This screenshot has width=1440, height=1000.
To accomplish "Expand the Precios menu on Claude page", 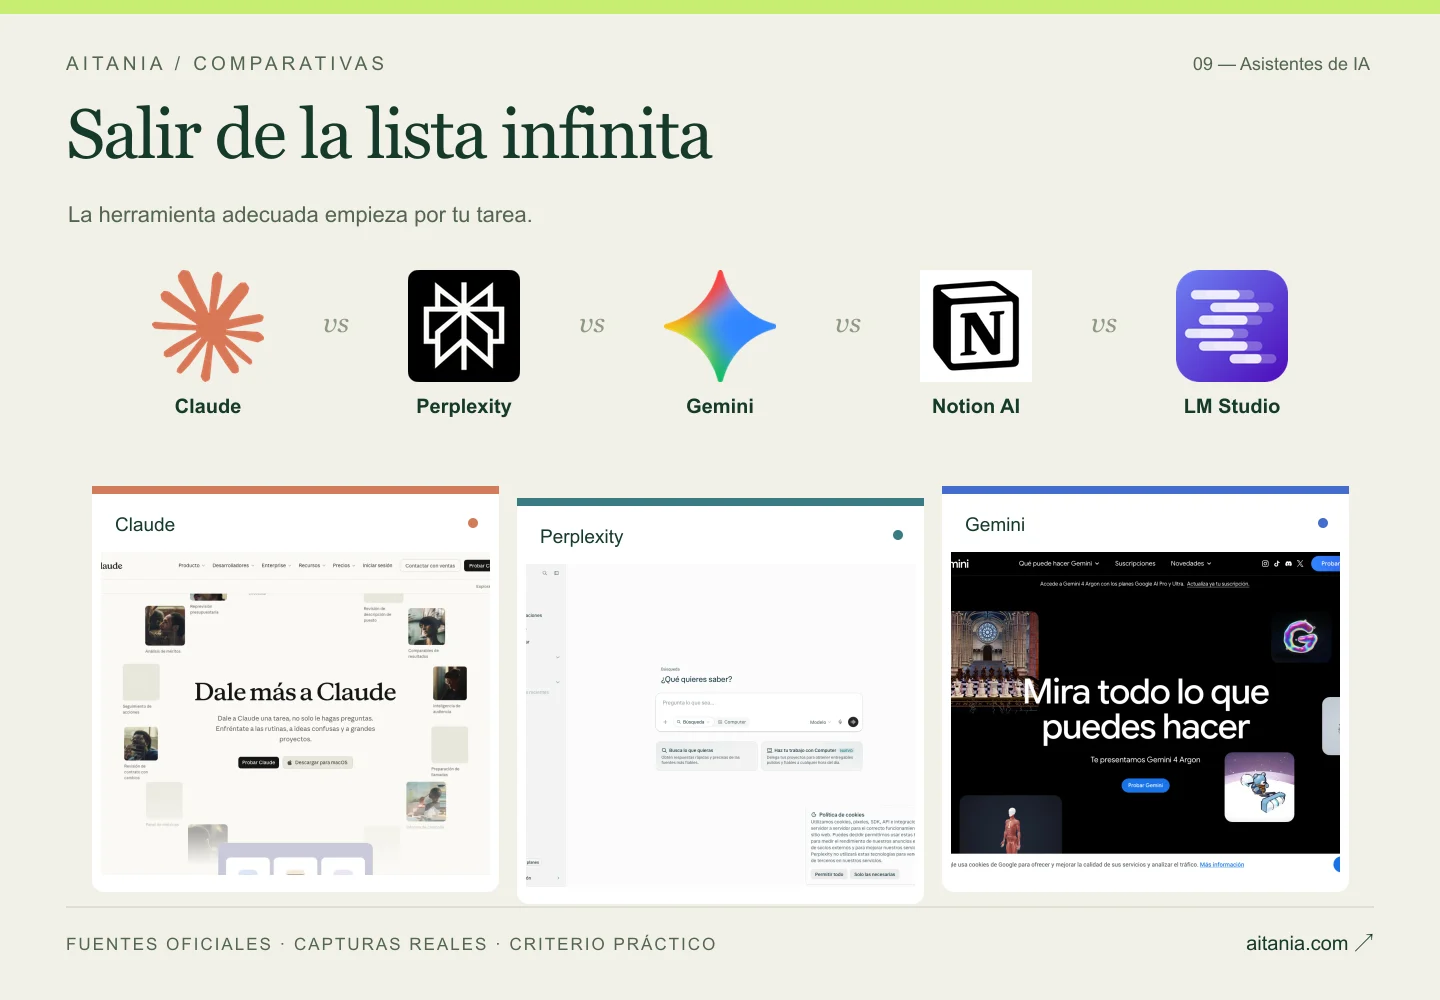I will coord(344,565).
